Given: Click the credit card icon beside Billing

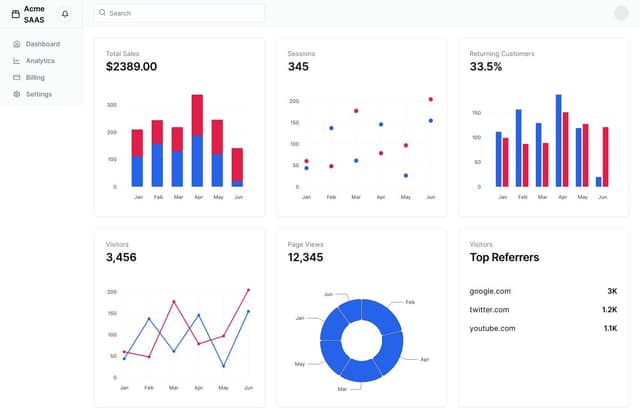Looking at the screenshot, I should (16, 77).
